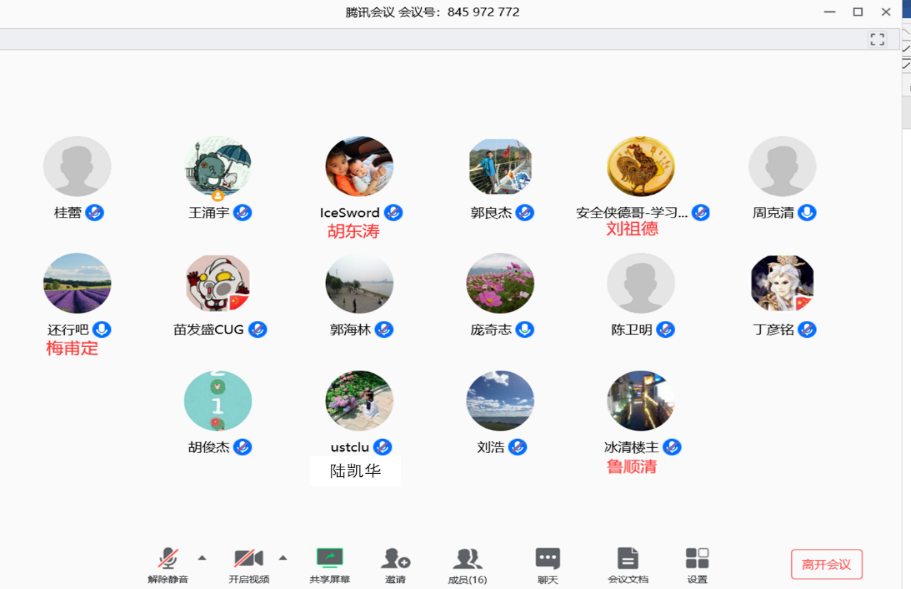The width and height of the screenshot is (911, 589).
Task: Open the members (成员) list icon
Action: [x=467, y=559]
